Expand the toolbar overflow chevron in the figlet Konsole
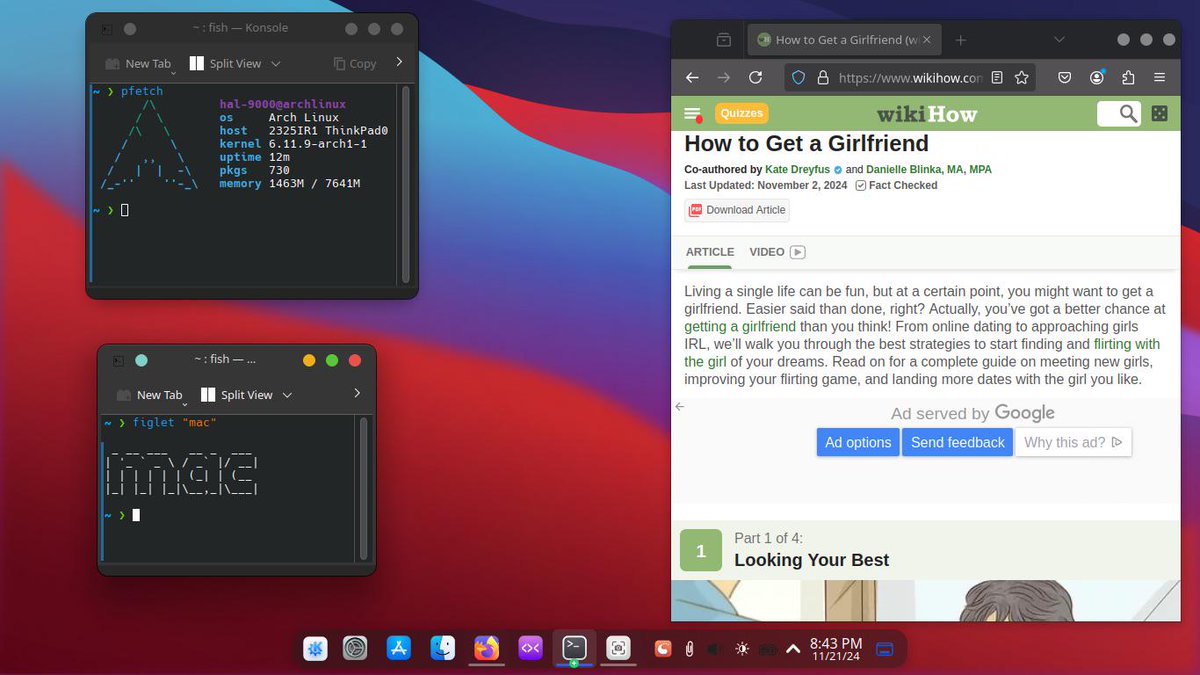The height and width of the screenshot is (675, 1200). point(357,394)
